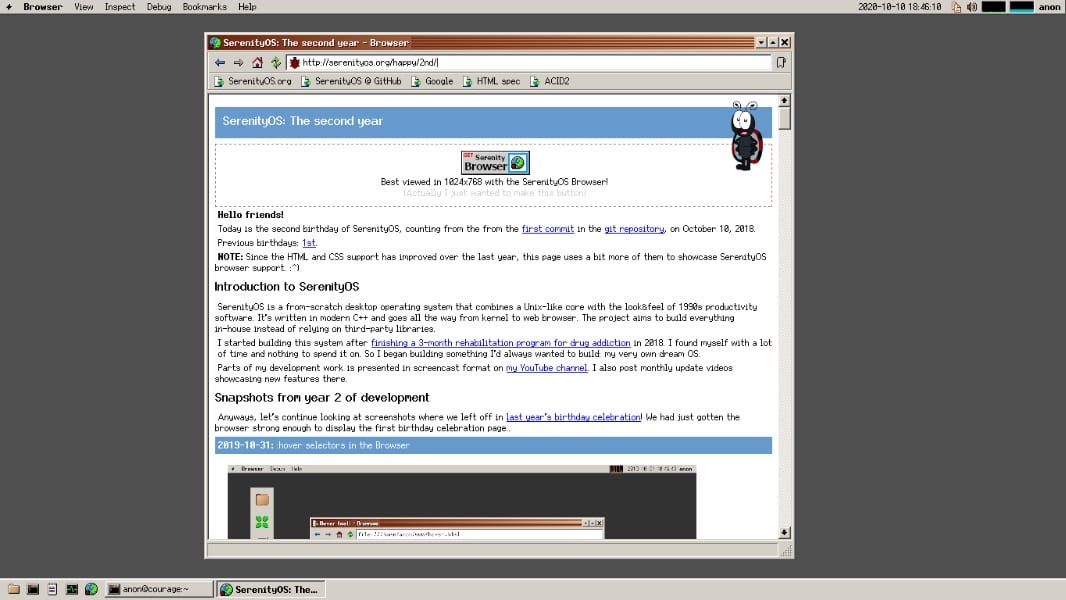The width and height of the screenshot is (1066, 600).
Task: Open the system monitor icon in the taskbar
Action: (71, 589)
